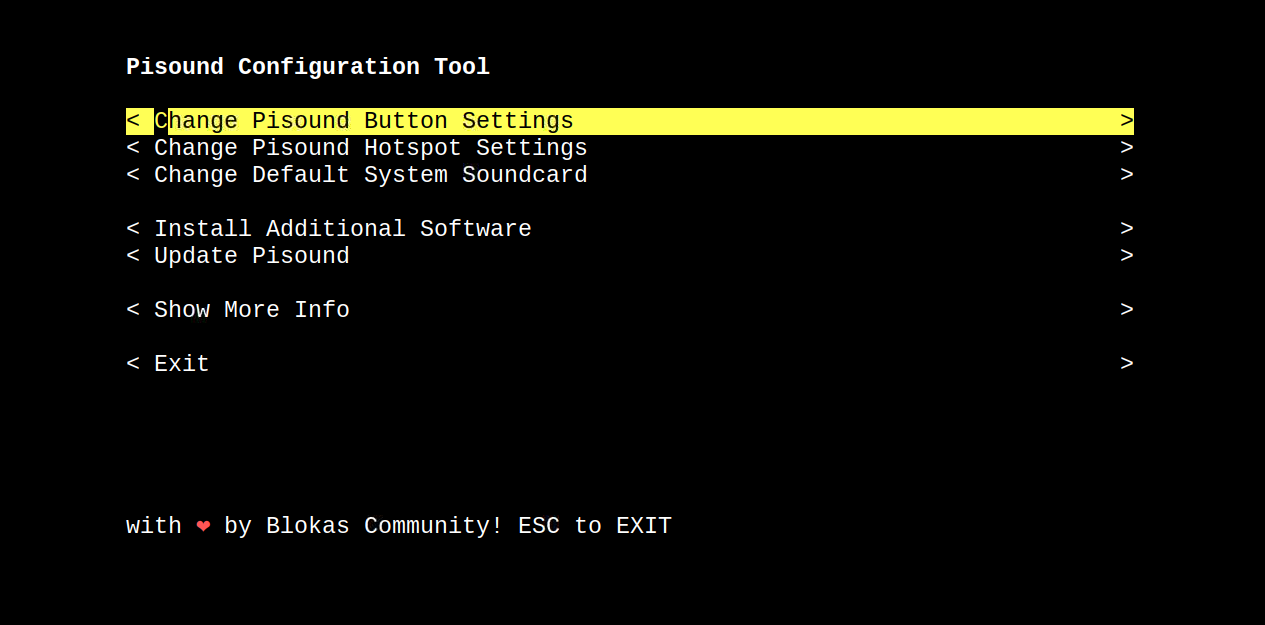Screen dimensions: 1265x625
Task: Choose Change Default System Soundcard
Action: 630,175
